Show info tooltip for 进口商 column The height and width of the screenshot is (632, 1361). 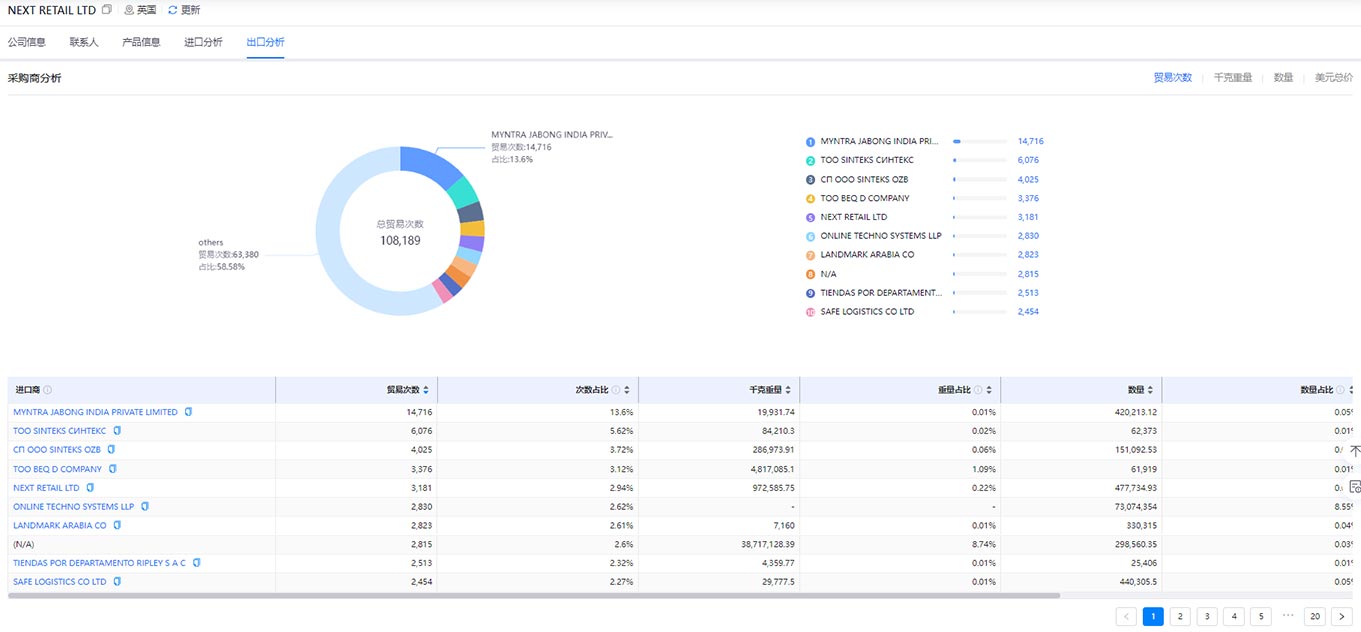pyautogui.click(x=48, y=390)
